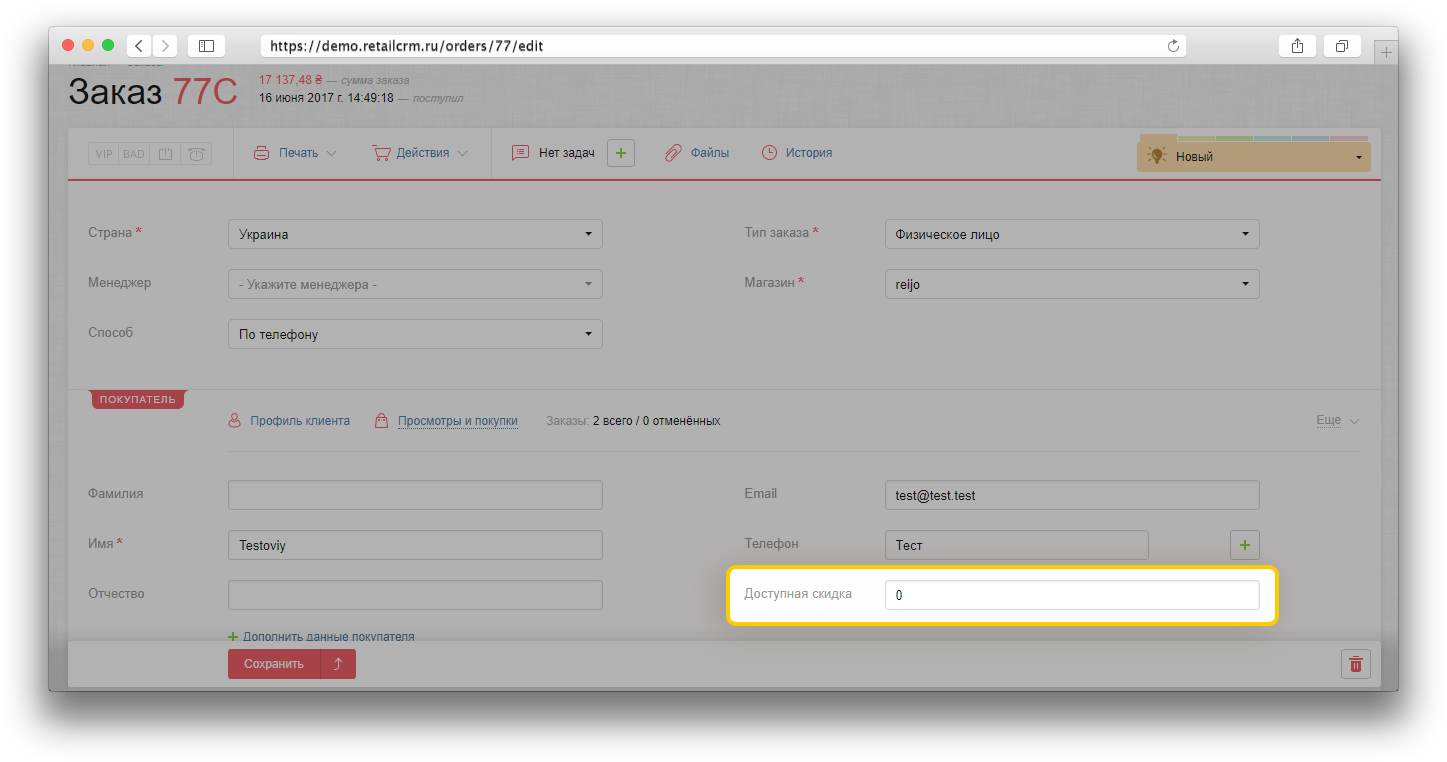Click the Safari address bar

(723, 46)
